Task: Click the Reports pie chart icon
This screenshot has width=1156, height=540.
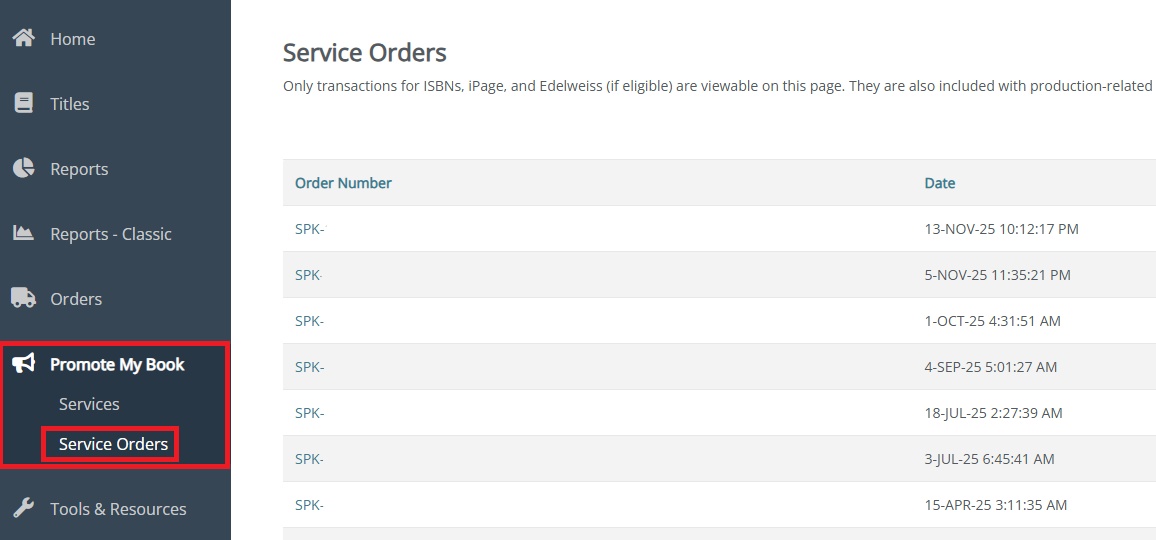Action: click(24, 168)
